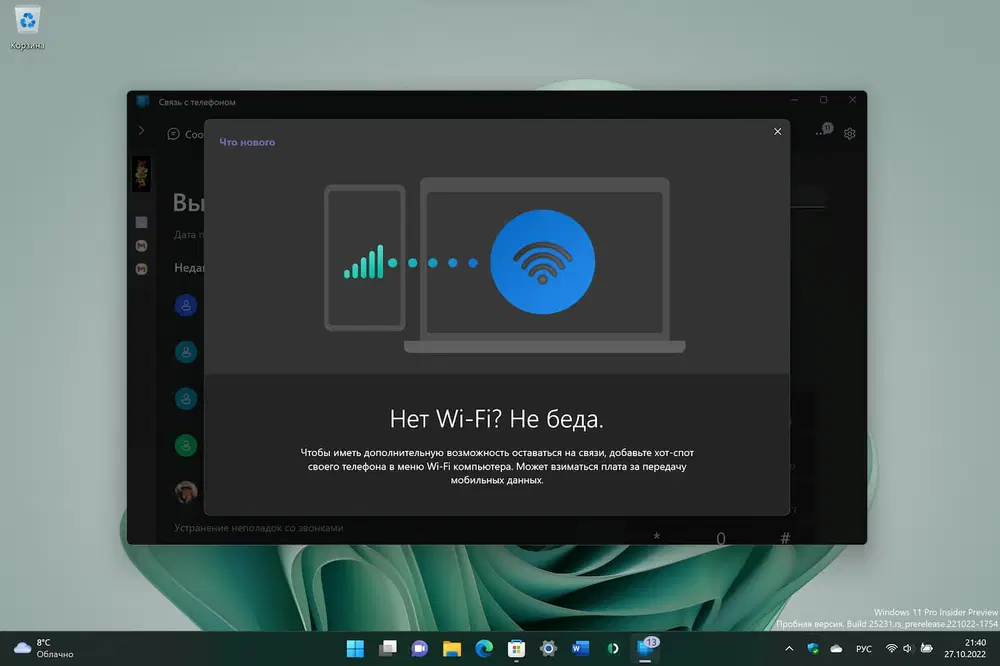Click the 'Что нового' heading label

(x=247, y=142)
